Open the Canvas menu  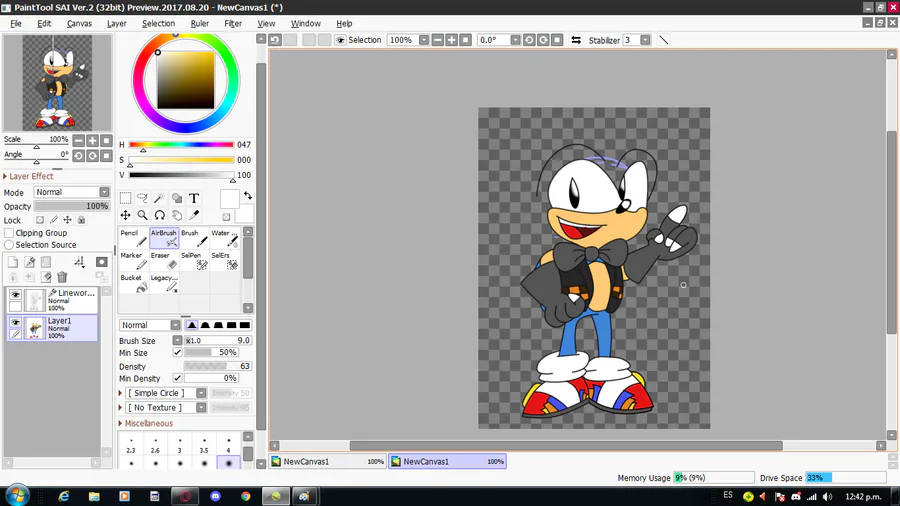[79, 24]
